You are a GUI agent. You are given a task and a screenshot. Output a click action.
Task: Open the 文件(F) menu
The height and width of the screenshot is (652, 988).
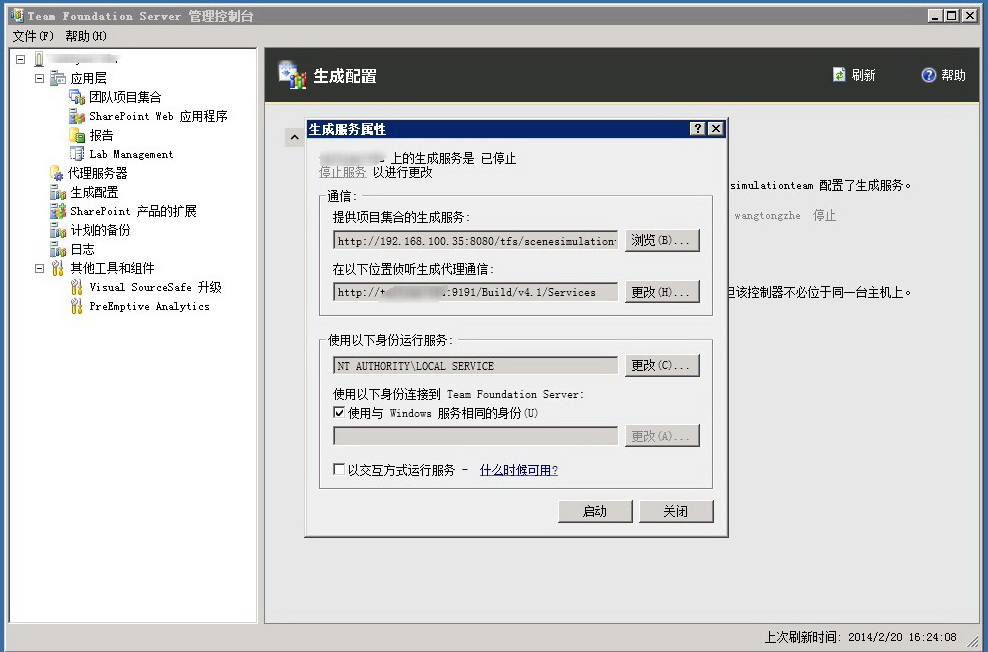33,36
